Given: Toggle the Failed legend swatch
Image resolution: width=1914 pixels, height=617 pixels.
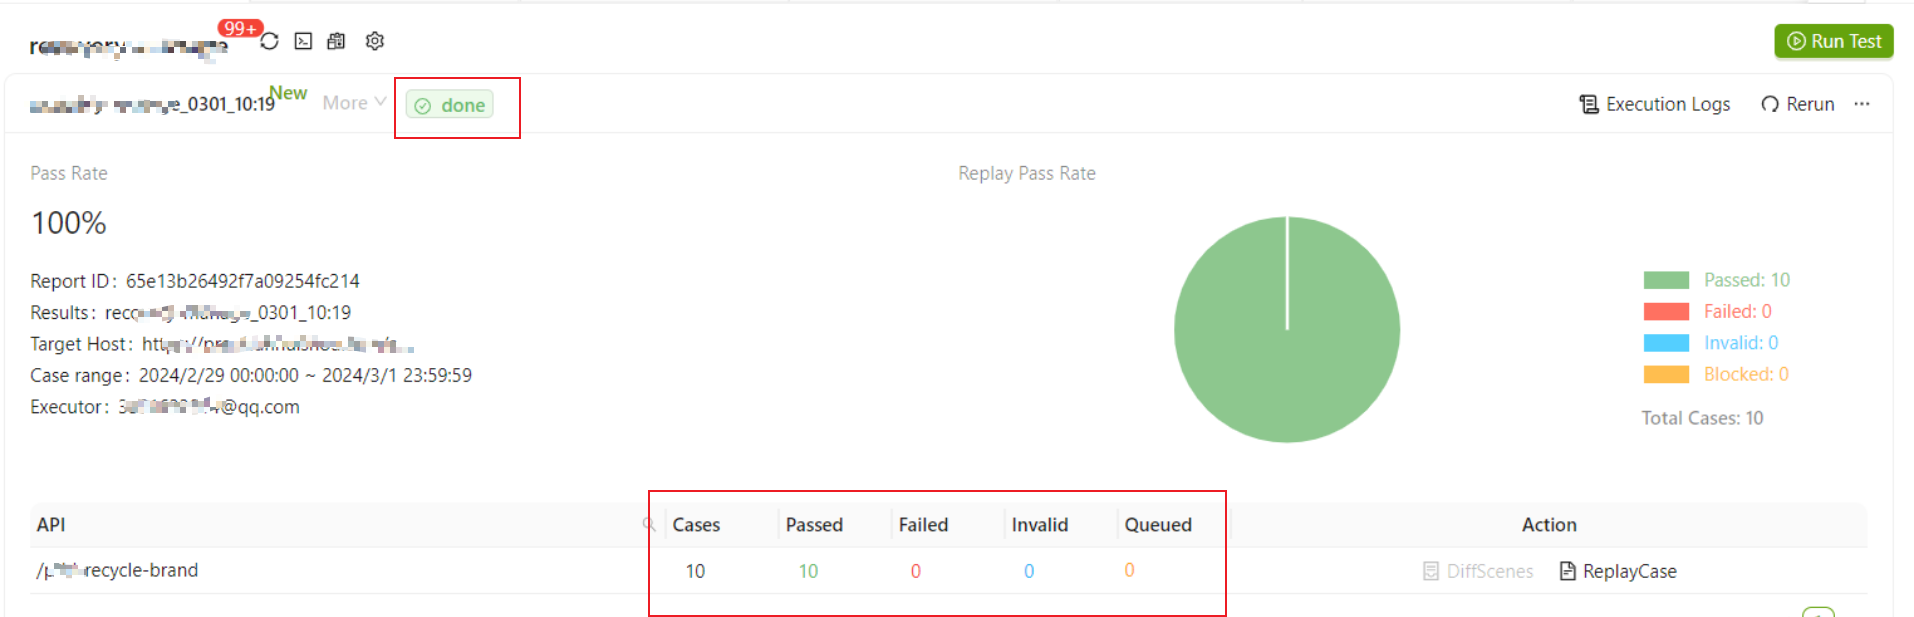Looking at the screenshot, I should (1666, 311).
